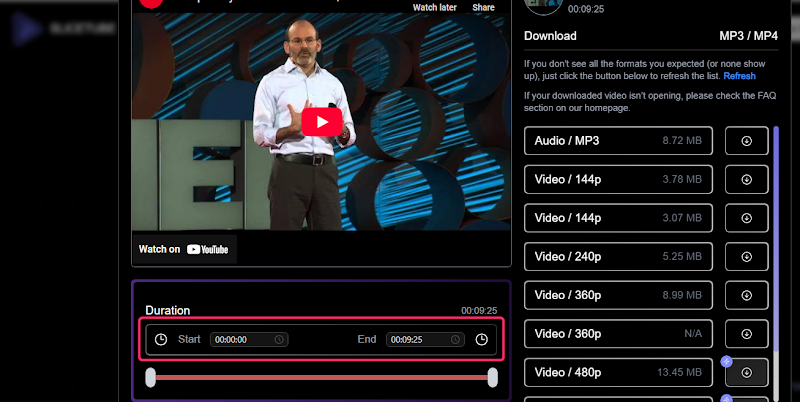The height and width of the screenshot is (402, 800).
Task: Click the clock icon beside Start label
Action: click(161, 339)
